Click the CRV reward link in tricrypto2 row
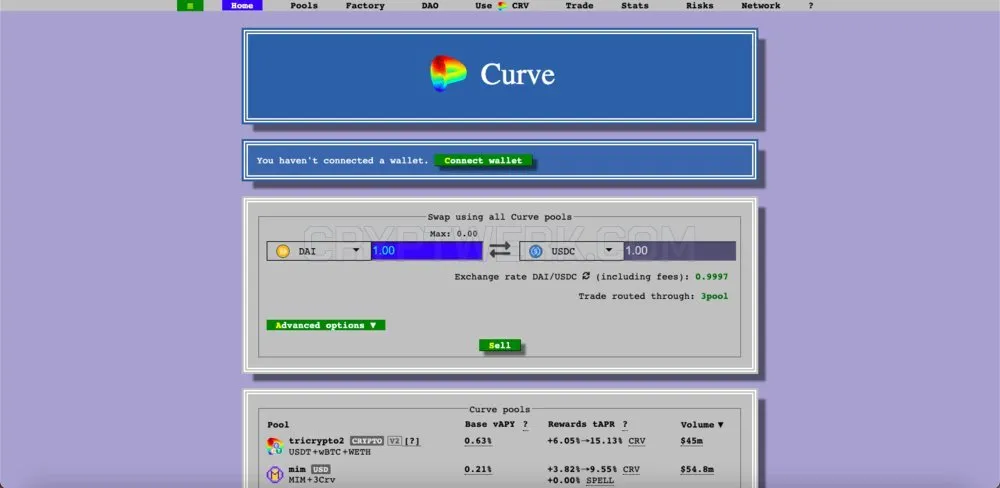This screenshot has width=1000, height=488. pos(636,441)
